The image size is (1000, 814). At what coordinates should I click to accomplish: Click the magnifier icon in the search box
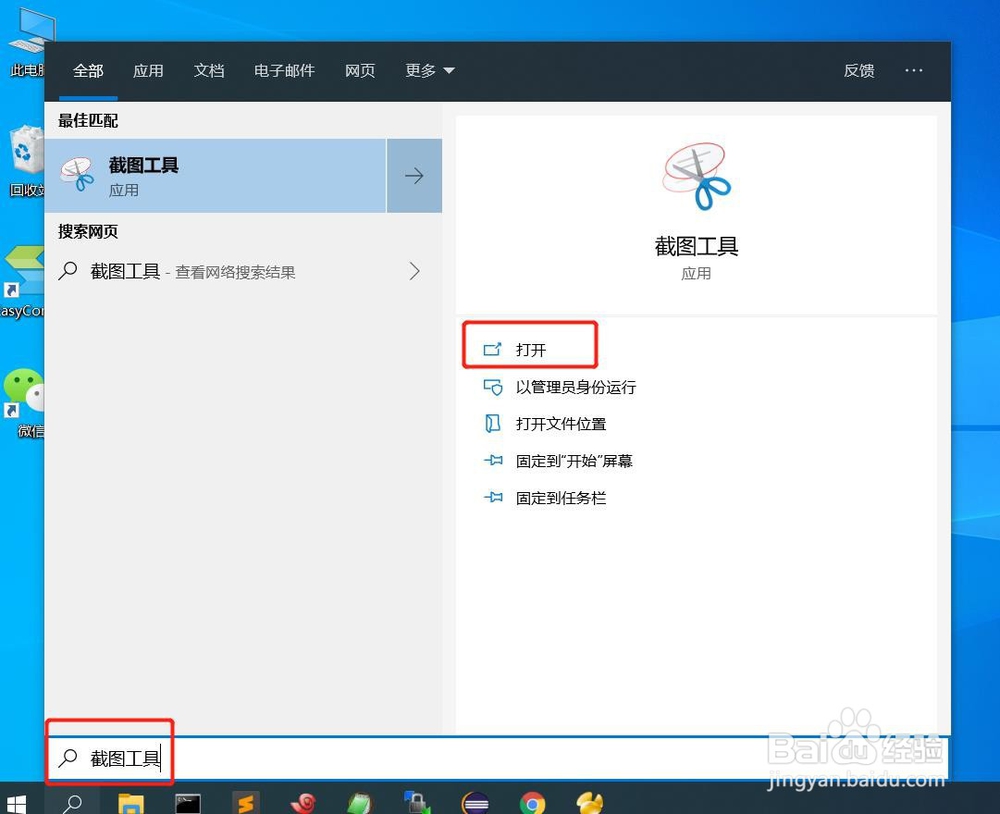point(68,758)
